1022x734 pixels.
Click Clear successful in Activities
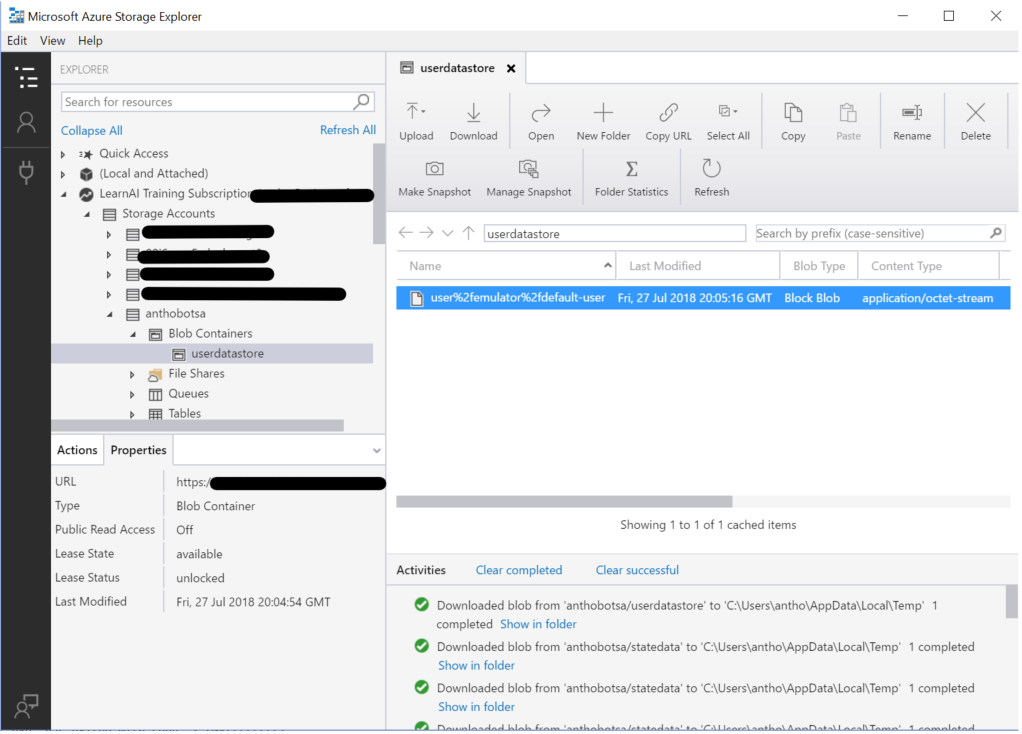[637, 570]
